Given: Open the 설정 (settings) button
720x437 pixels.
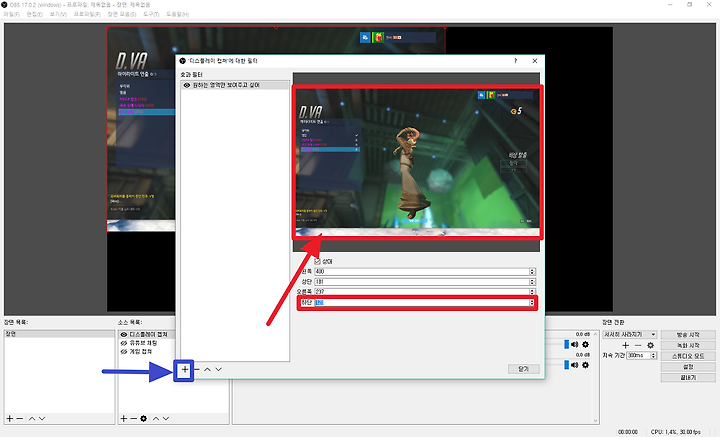Looking at the screenshot, I should (688, 367).
